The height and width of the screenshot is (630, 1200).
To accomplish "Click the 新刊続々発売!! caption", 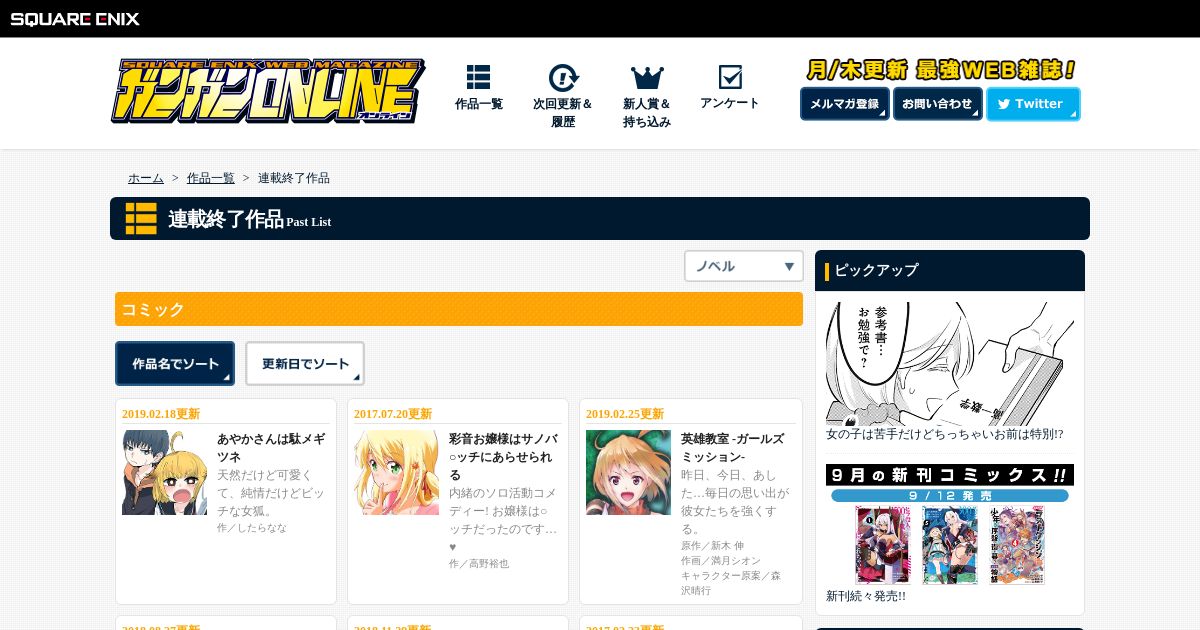I will tap(866, 596).
